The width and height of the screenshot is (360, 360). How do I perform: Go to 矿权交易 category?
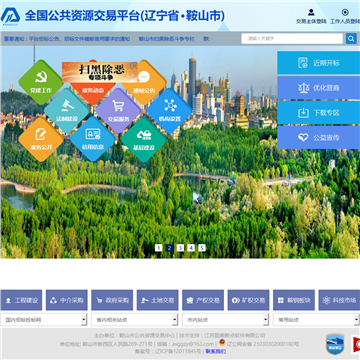click(x=248, y=300)
